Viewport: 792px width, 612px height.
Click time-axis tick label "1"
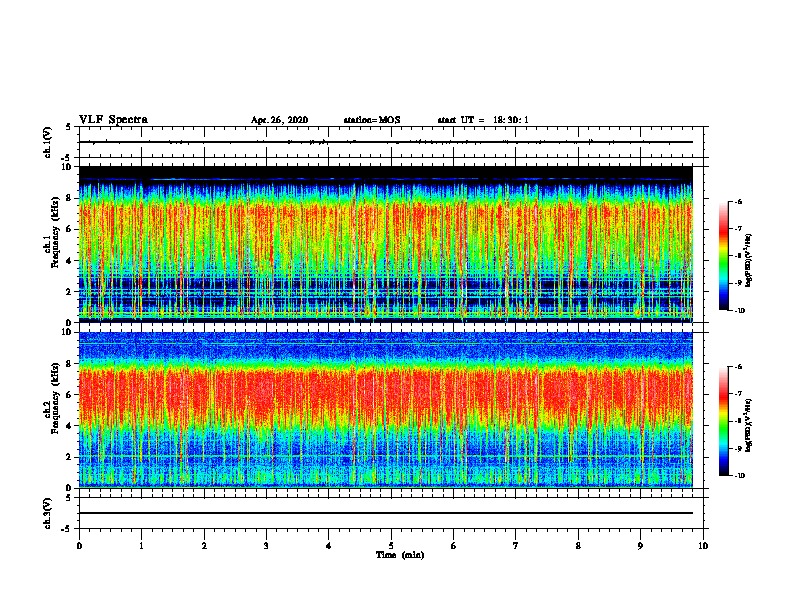141,546
